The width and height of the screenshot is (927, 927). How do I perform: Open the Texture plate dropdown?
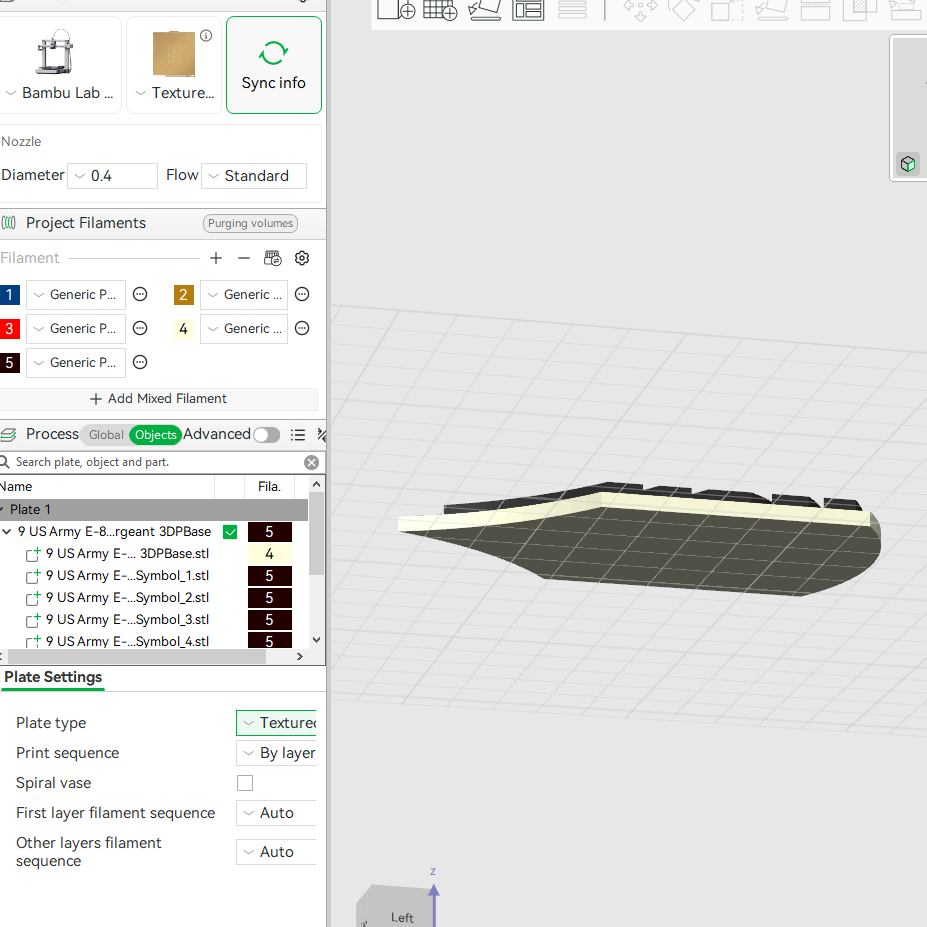tap(175, 93)
